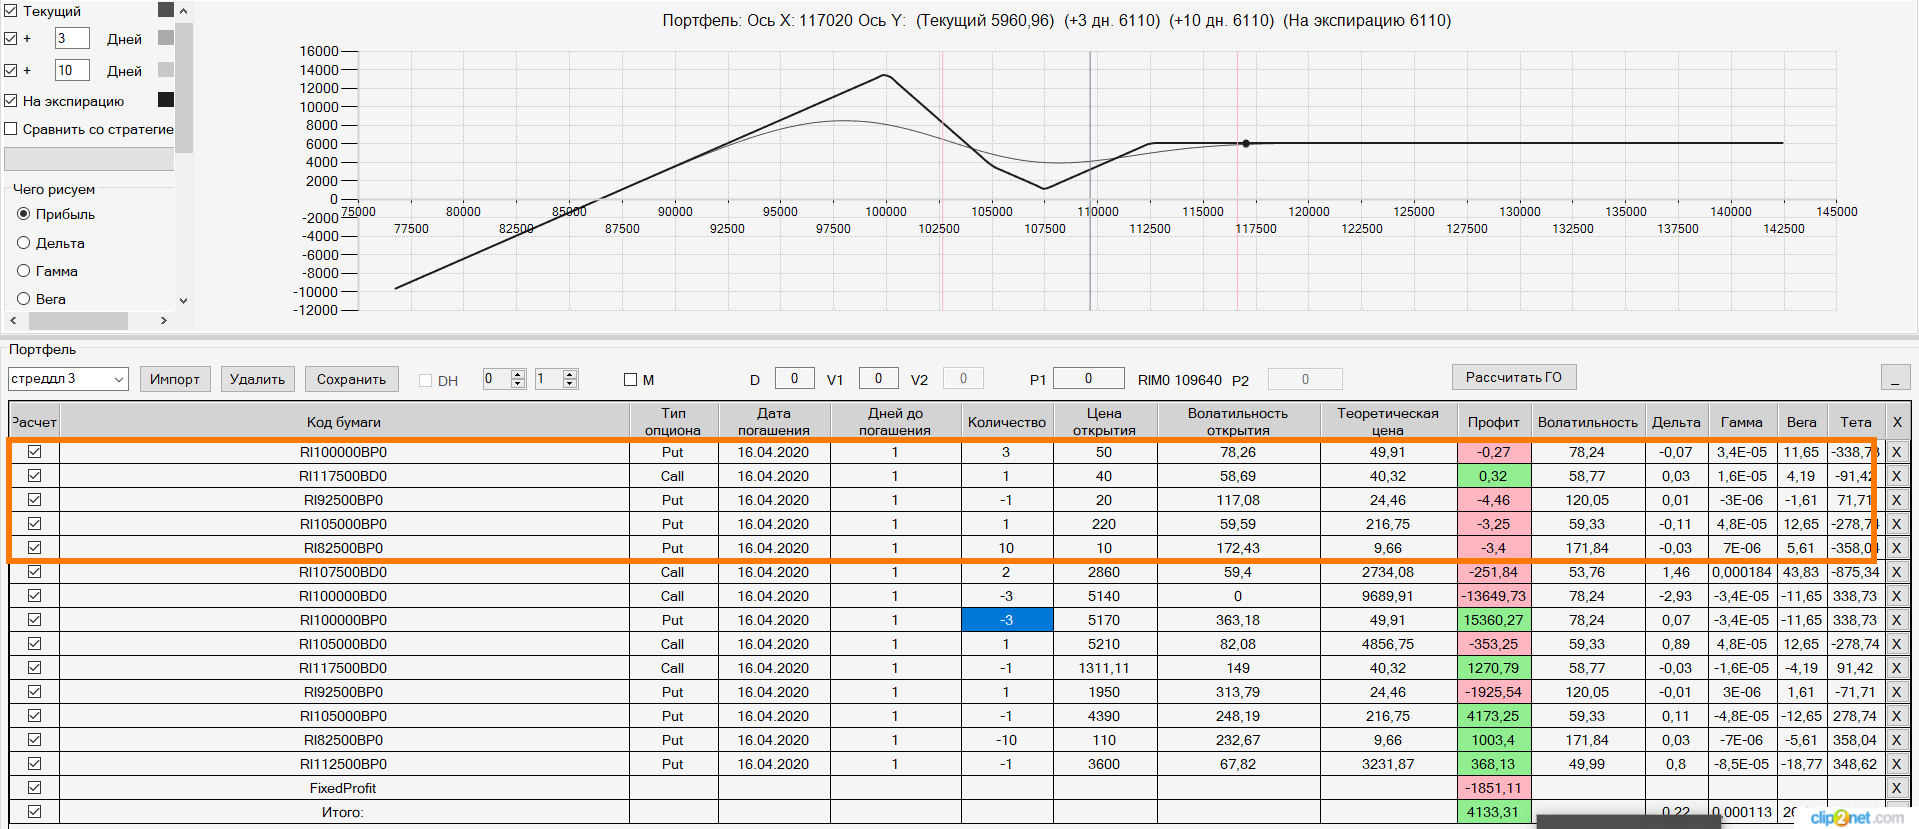Image resolution: width=1919 pixels, height=829 pixels.
Task: Click the На экспирацию black color swatch
Action: pos(166,100)
